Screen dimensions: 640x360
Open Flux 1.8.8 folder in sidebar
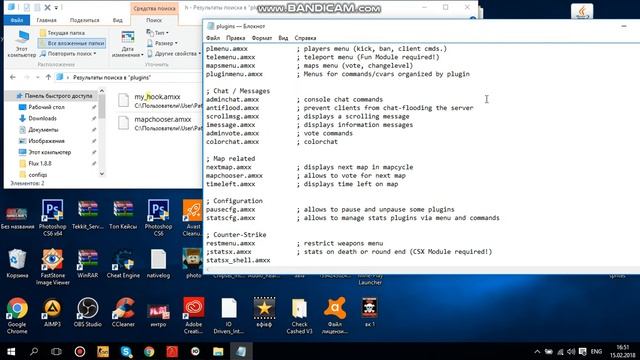(40, 163)
